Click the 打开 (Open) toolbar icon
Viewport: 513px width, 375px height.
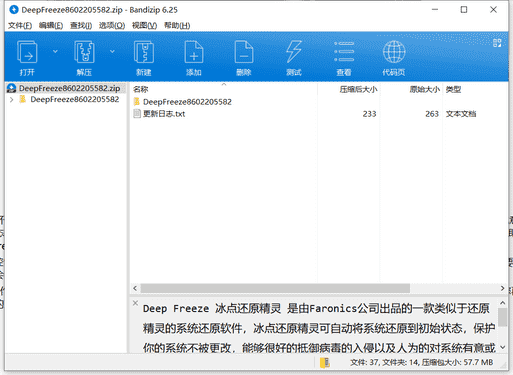pos(27,52)
